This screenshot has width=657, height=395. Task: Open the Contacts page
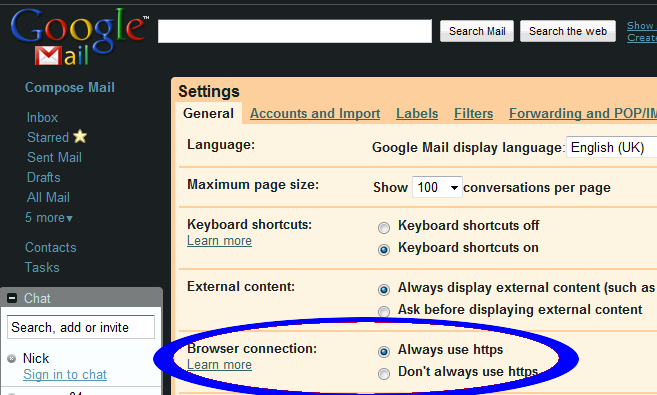[51, 247]
